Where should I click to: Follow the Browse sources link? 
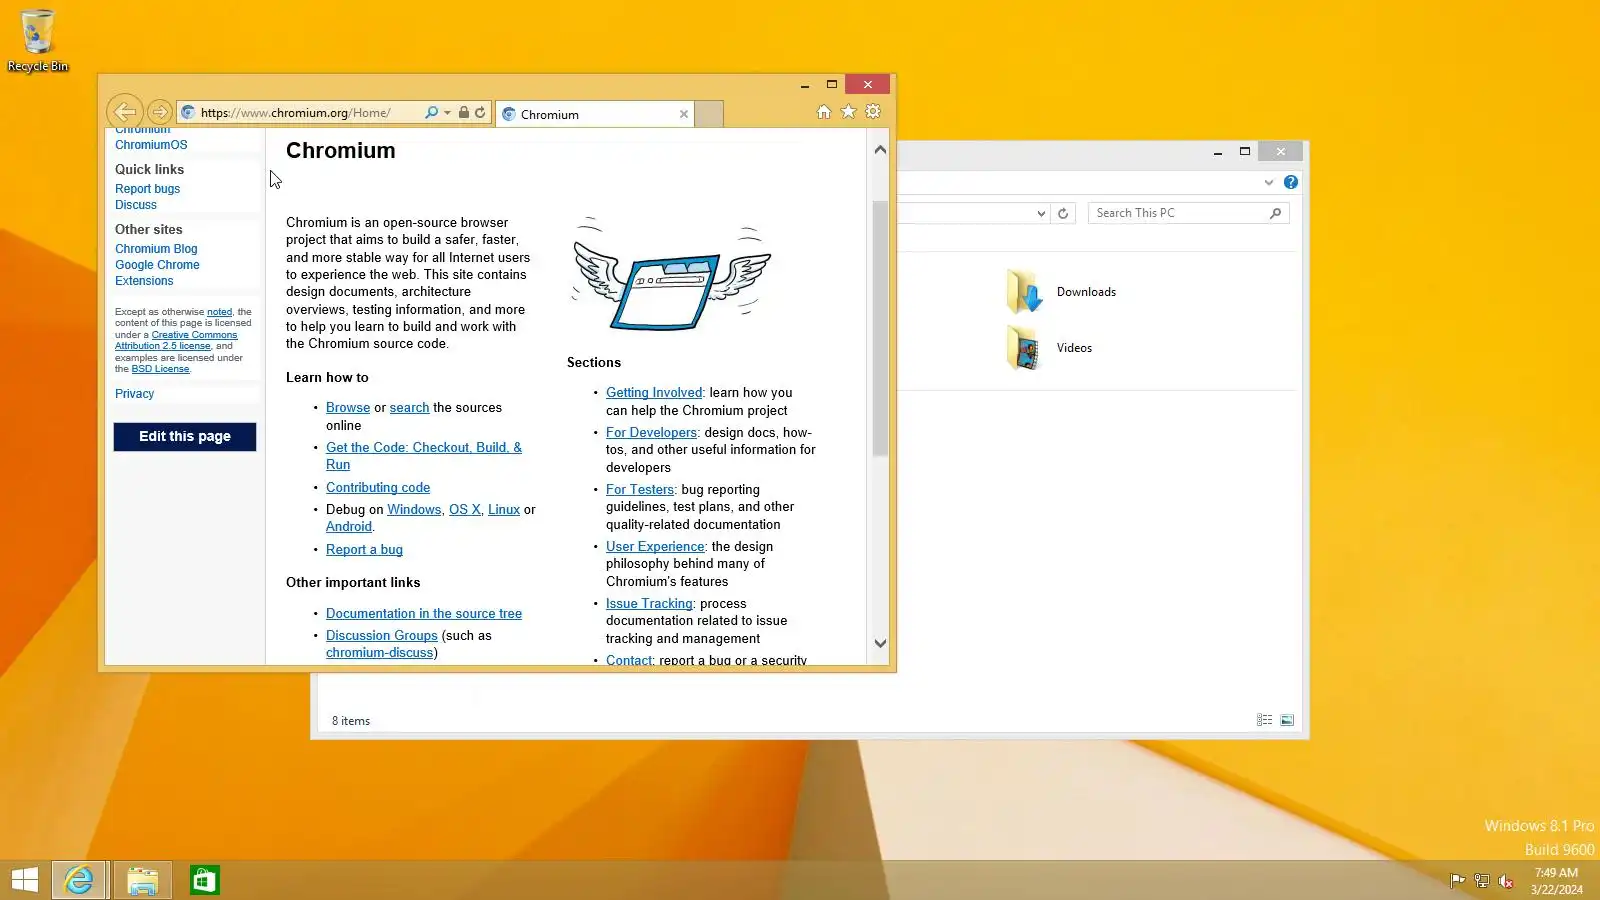[x=348, y=408]
